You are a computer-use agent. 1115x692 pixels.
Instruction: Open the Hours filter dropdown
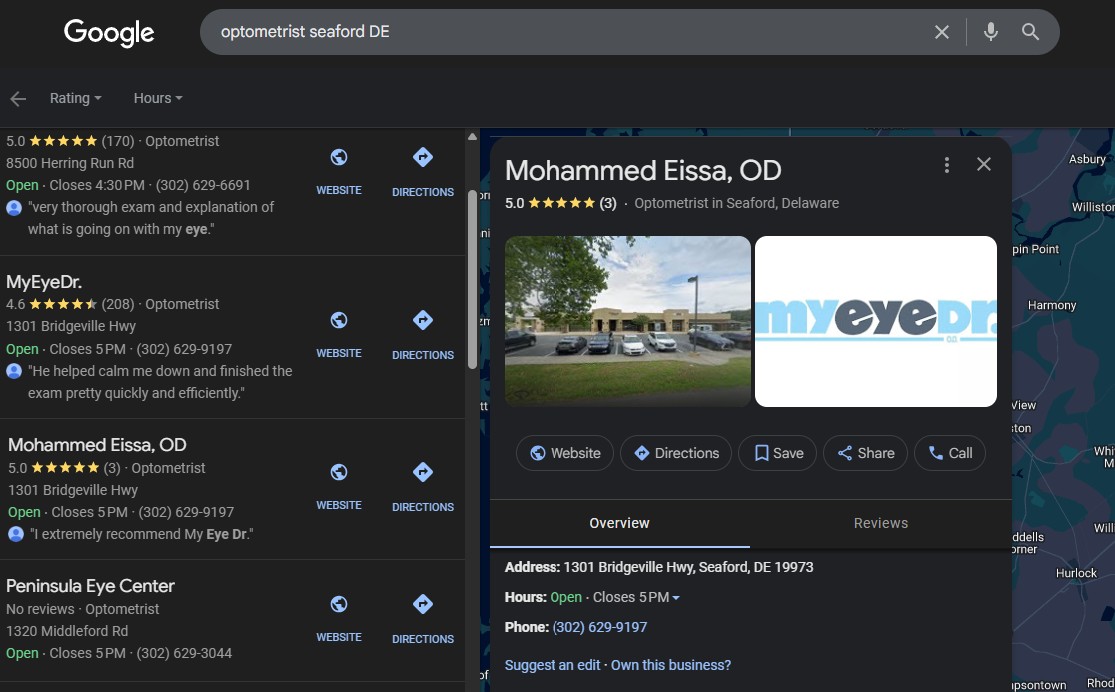158,98
